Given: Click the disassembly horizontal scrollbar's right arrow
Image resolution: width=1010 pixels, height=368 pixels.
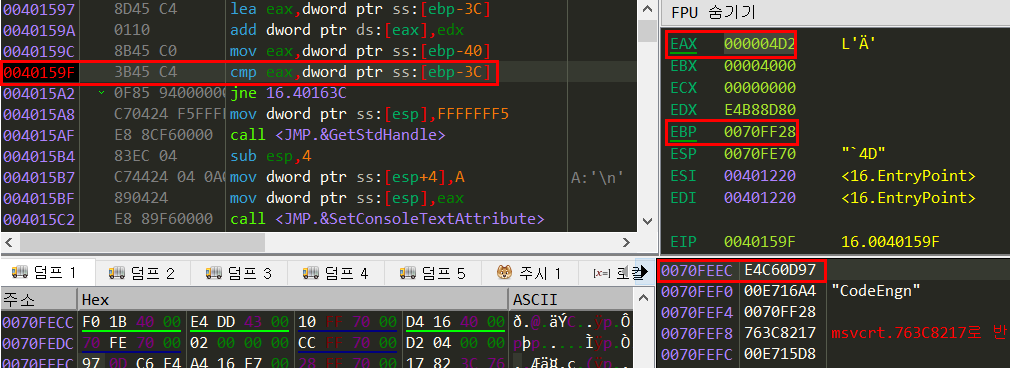Looking at the screenshot, I should tap(625, 242).
